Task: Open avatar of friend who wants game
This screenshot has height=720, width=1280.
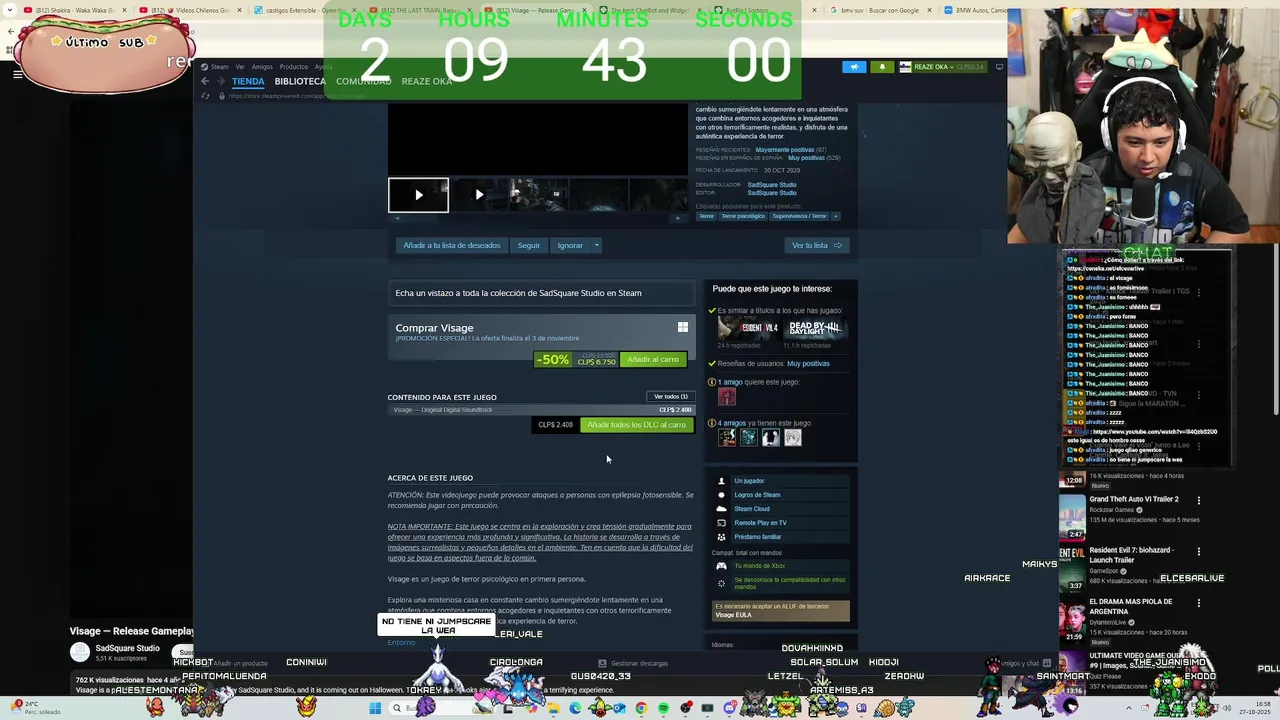Action: (x=727, y=397)
